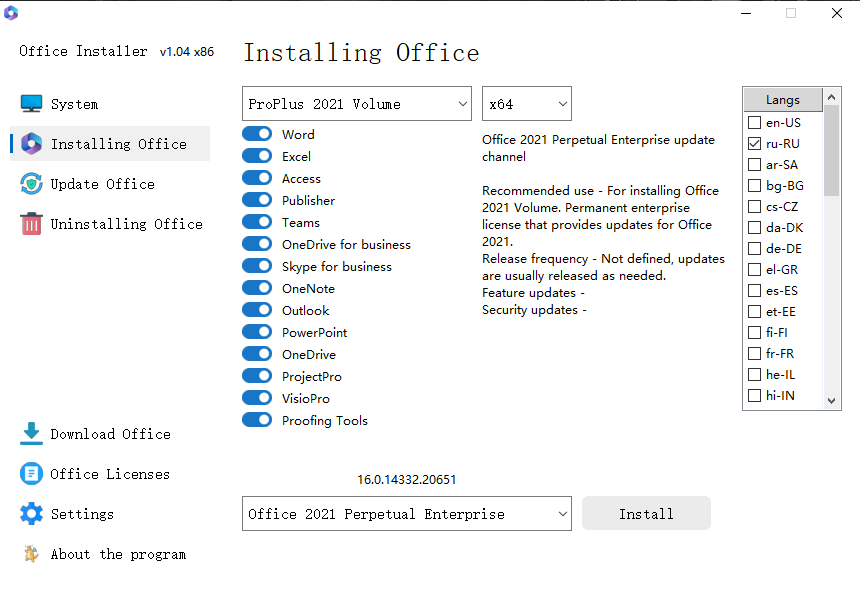Click the Uninstalling Office trash icon
The image size is (860, 595).
click(29, 223)
